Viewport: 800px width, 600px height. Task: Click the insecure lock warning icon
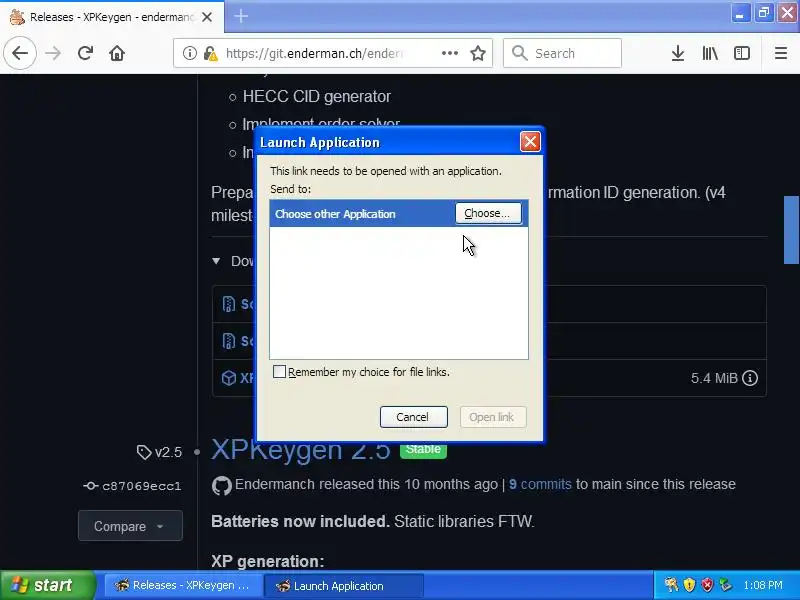pos(211,53)
